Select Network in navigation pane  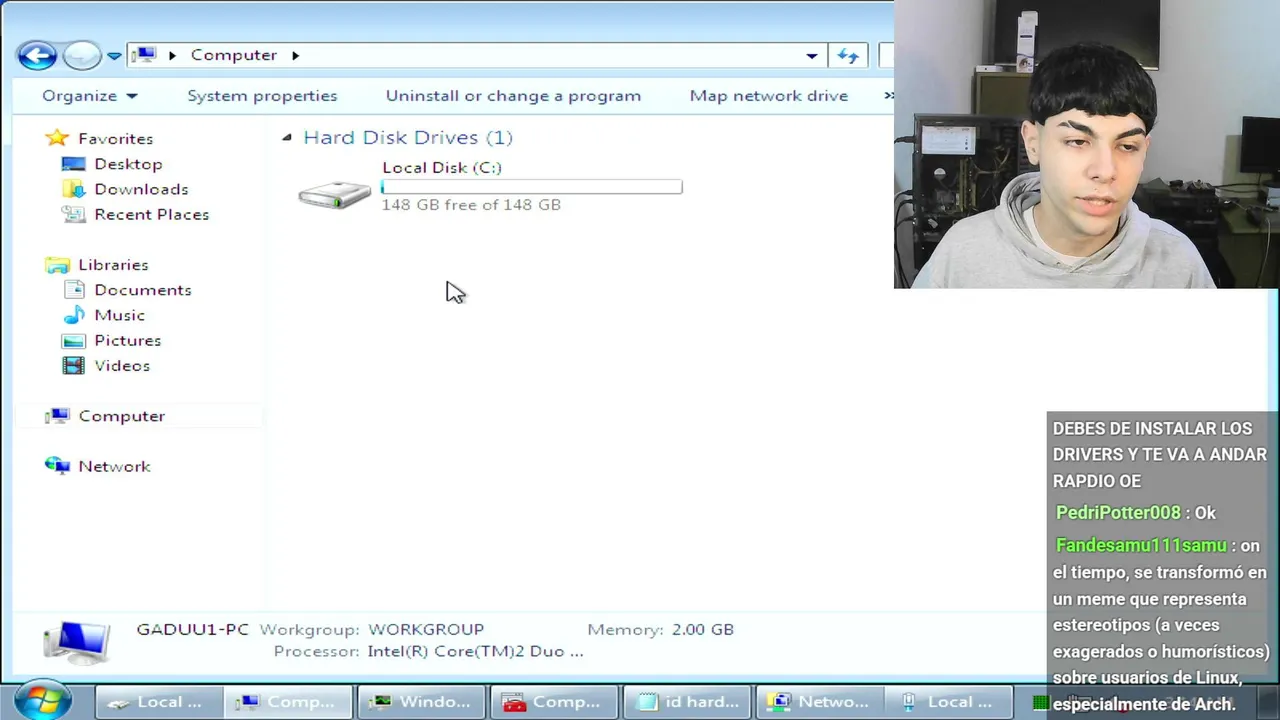pyautogui.click(x=114, y=466)
